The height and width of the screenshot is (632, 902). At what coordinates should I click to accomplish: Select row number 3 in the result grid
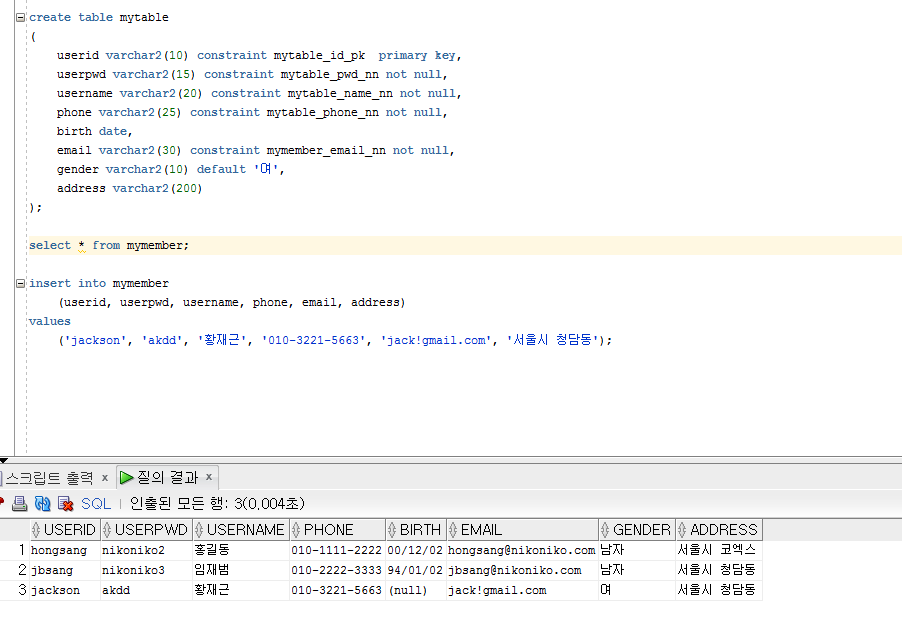[x=15, y=591]
